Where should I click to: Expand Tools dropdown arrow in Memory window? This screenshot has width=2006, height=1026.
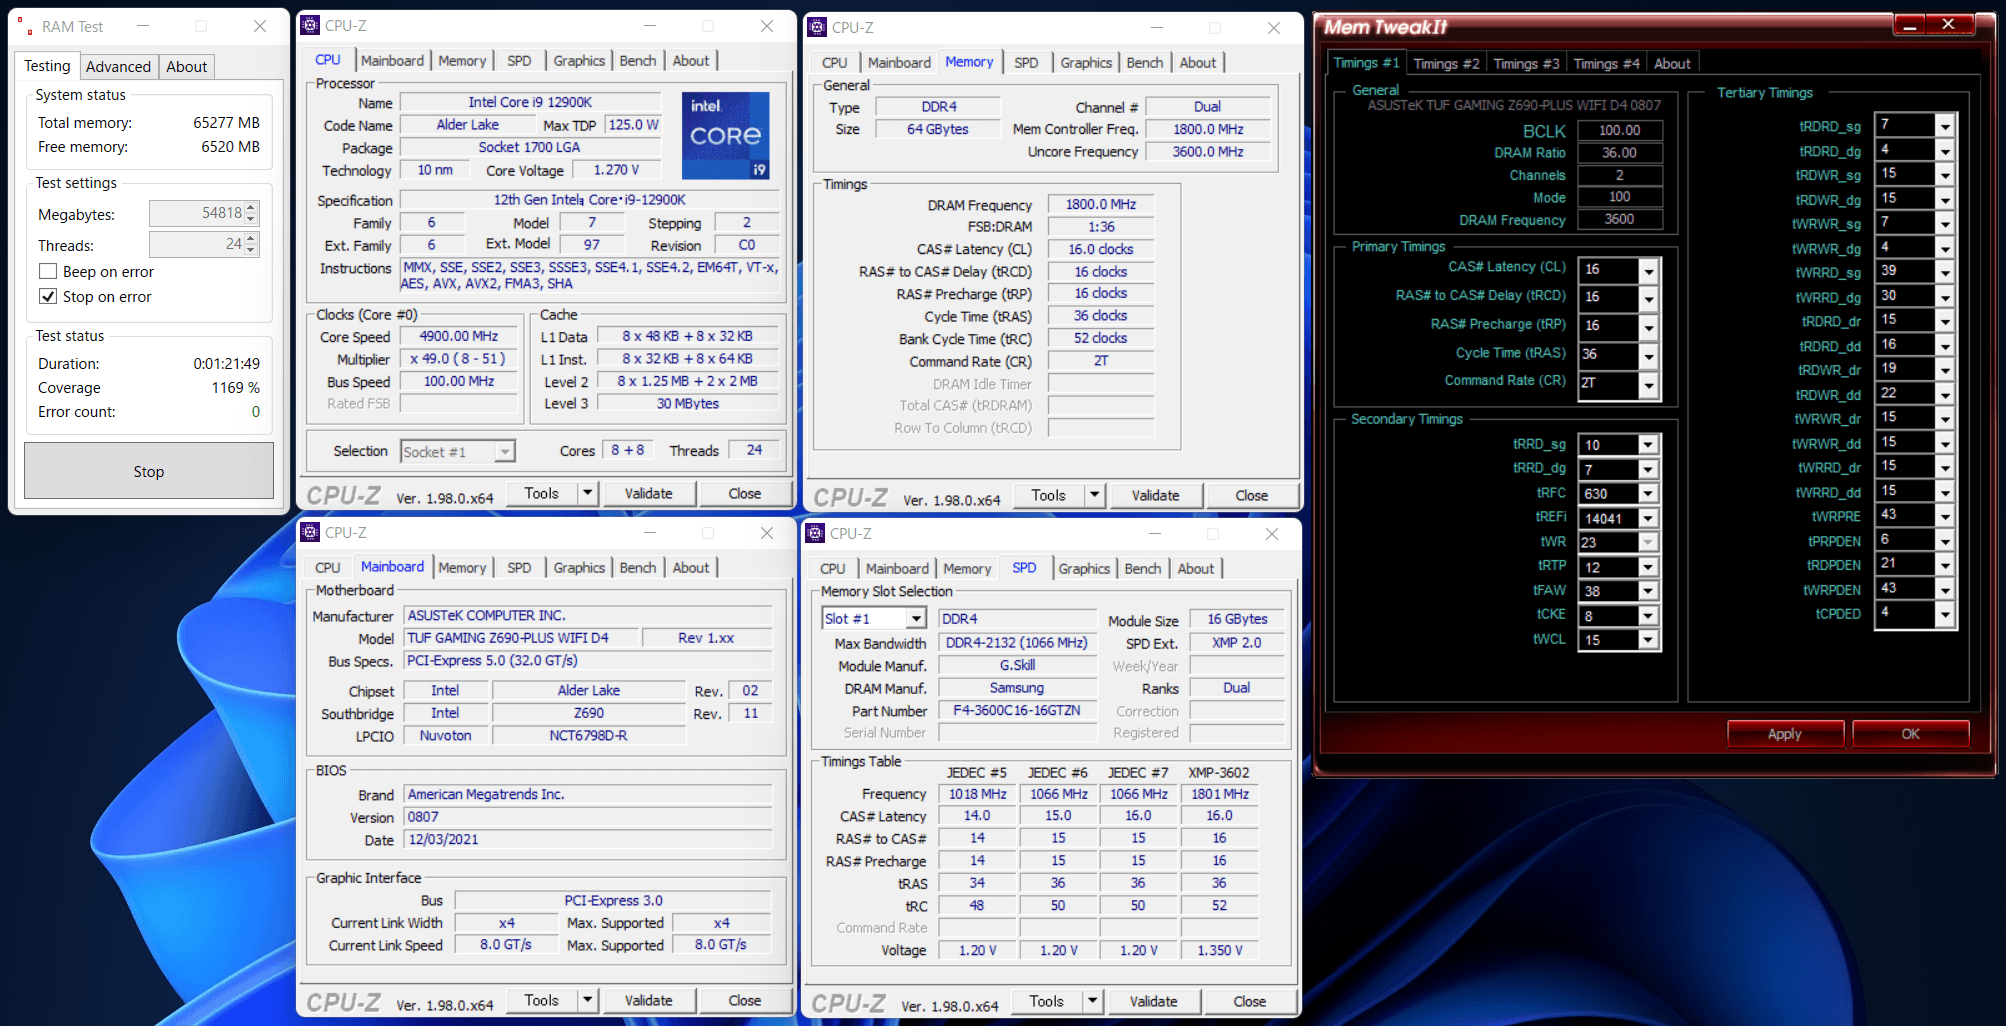(1095, 495)
